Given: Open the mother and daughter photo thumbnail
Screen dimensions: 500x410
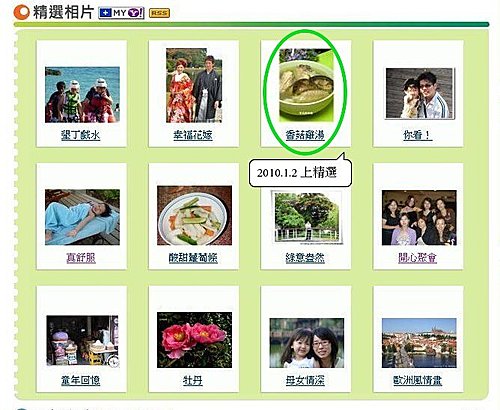Looking at the screenshot, I should pos(307,343).
